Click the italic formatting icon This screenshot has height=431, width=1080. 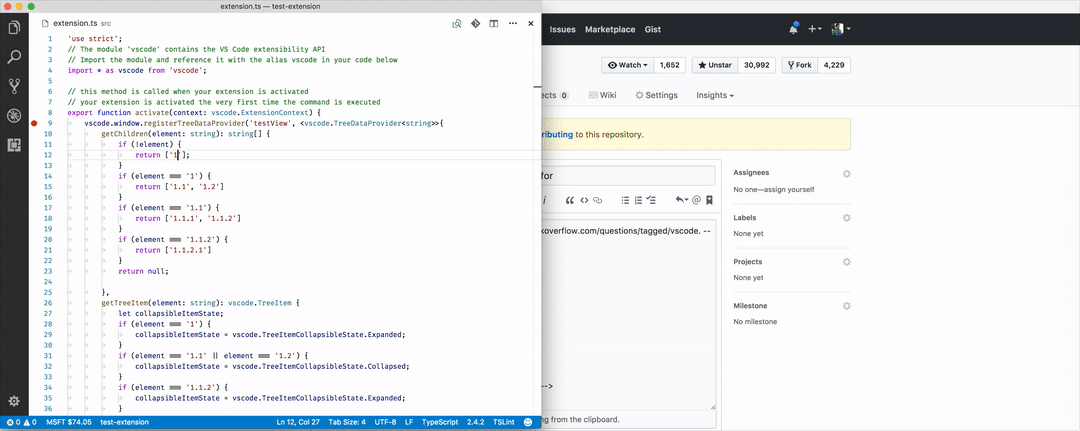click(545, 200)
